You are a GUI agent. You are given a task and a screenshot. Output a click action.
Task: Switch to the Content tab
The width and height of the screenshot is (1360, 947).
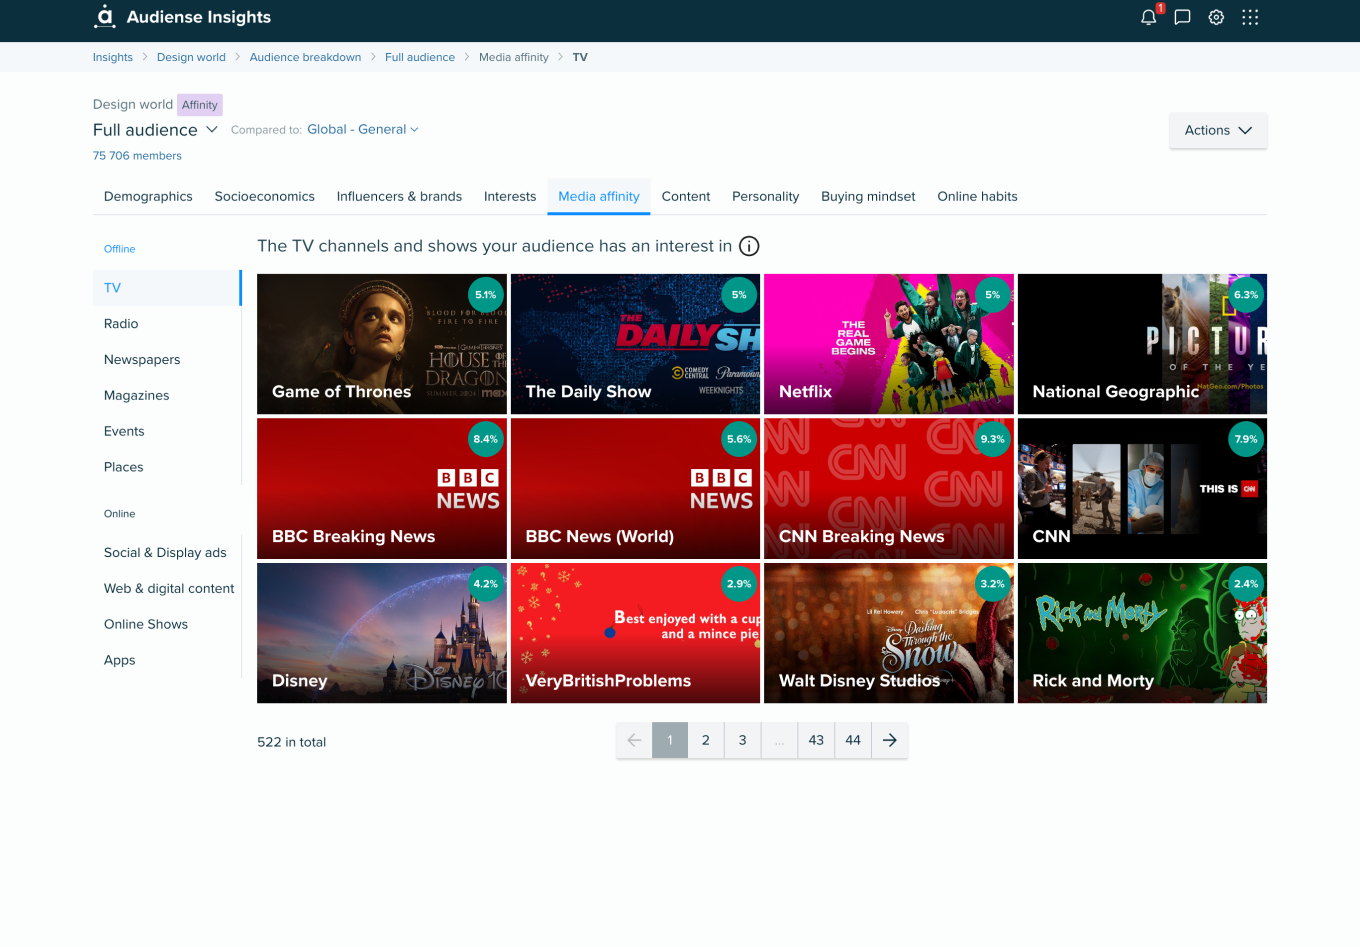[686, 196]
